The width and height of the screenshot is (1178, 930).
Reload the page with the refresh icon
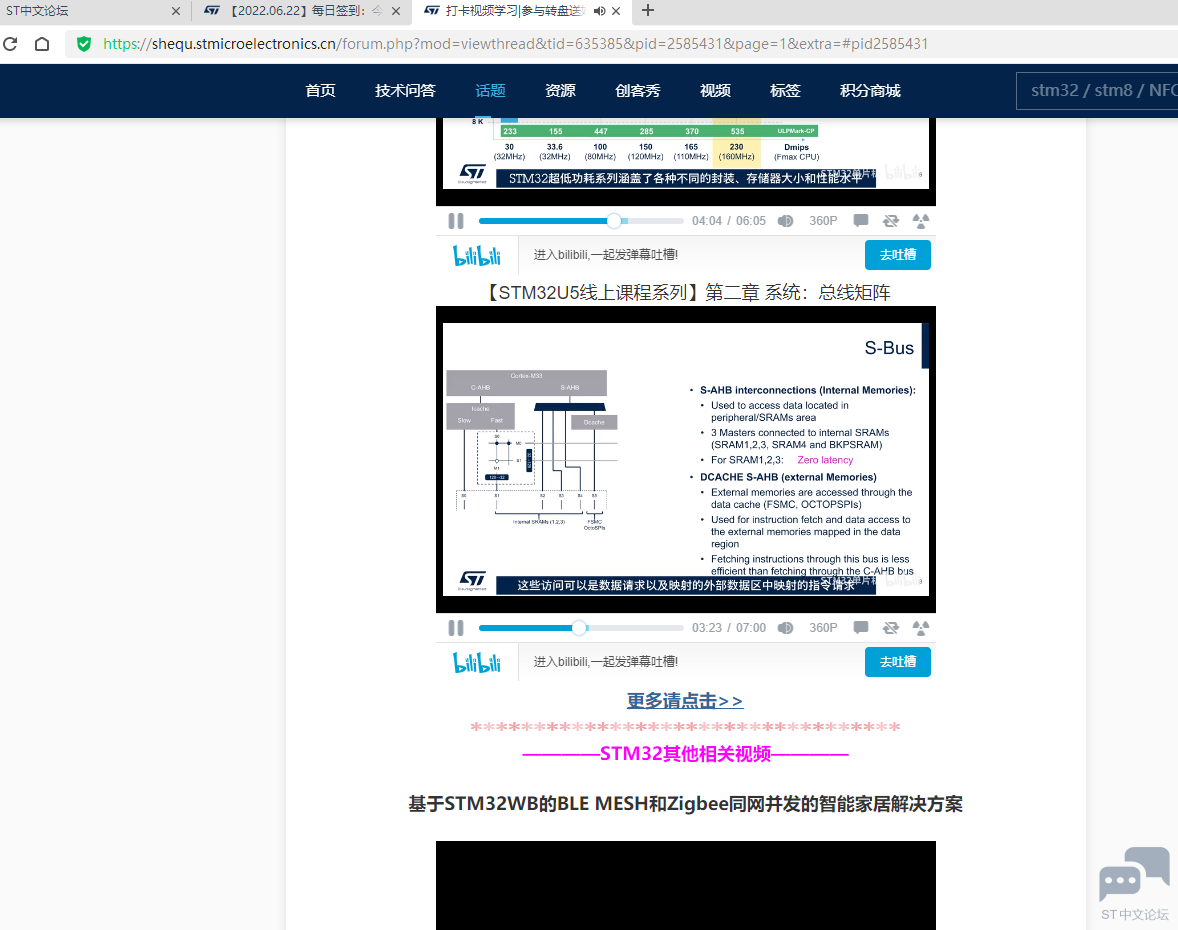point(11,44)
